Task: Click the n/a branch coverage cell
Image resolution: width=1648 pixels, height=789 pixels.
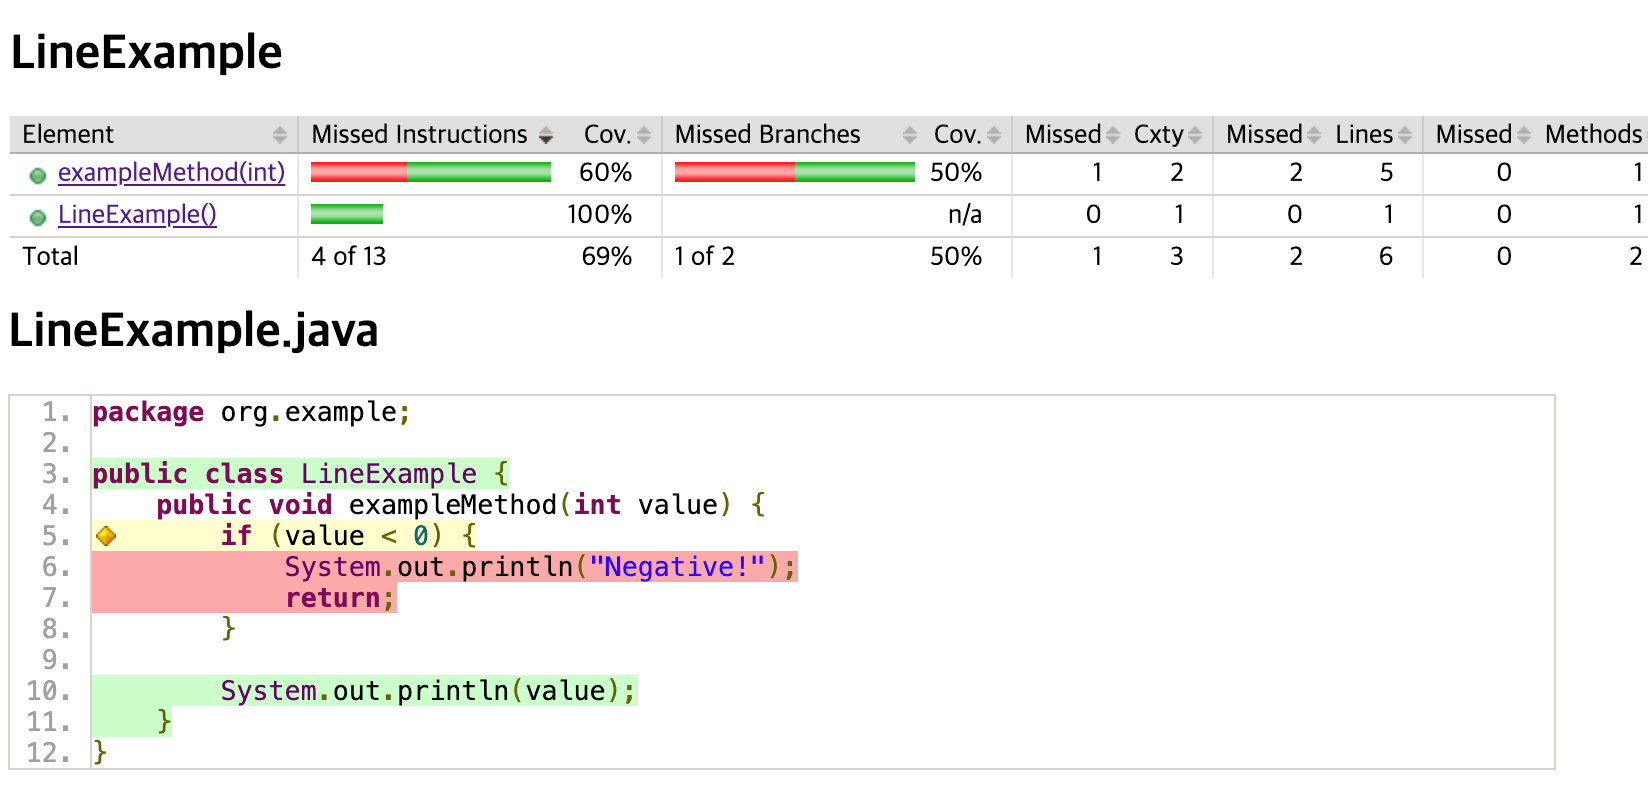Action: [x=965, y=214]
